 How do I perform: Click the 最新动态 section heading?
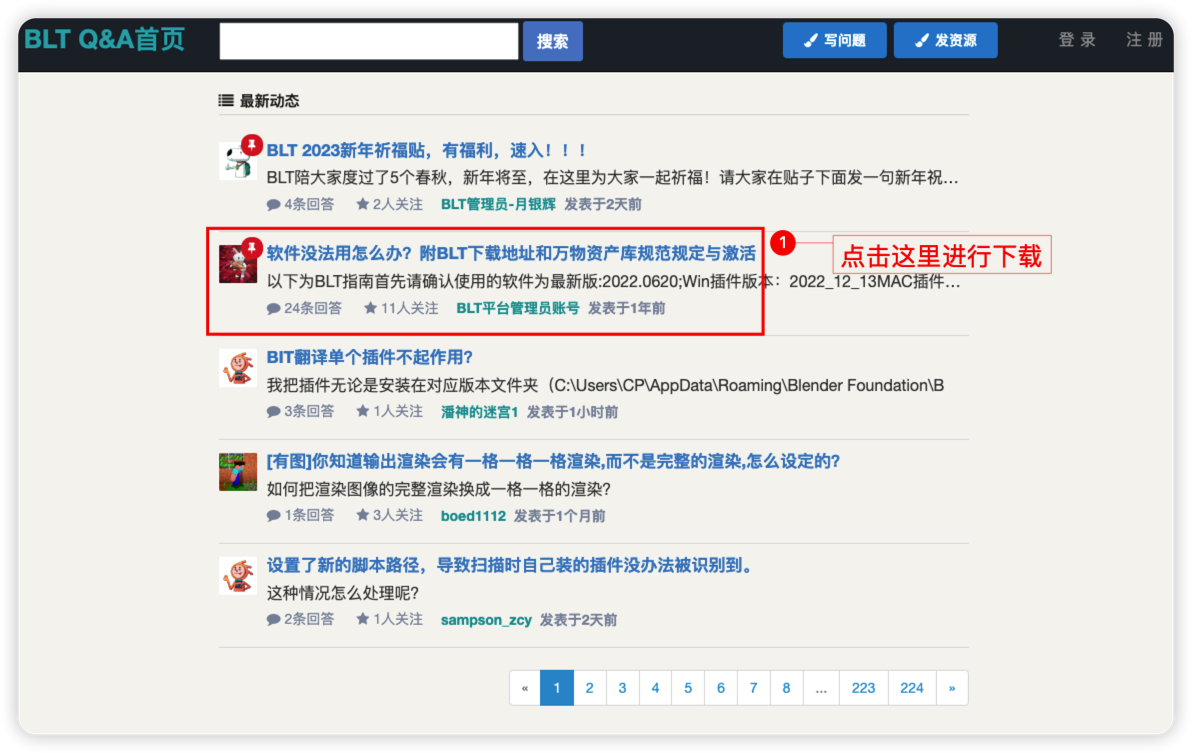coord(270,100)
